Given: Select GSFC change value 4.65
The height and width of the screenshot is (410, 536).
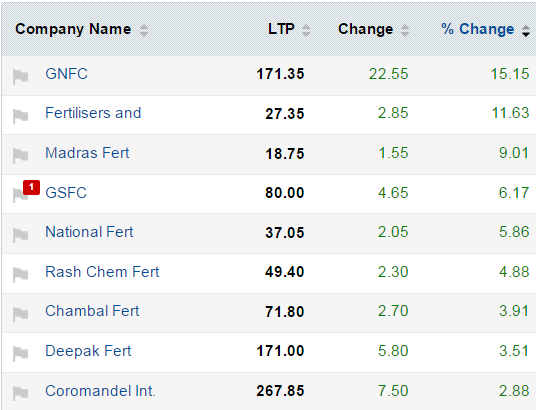Looking at the screenshot, I should 393,193.
